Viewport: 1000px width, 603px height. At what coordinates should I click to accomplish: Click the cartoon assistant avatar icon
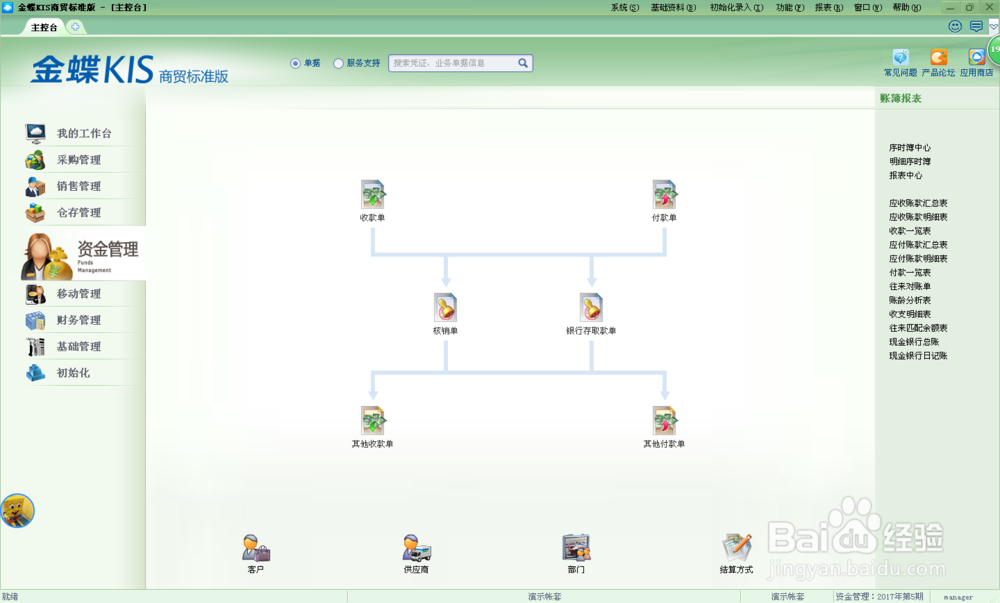17,511
